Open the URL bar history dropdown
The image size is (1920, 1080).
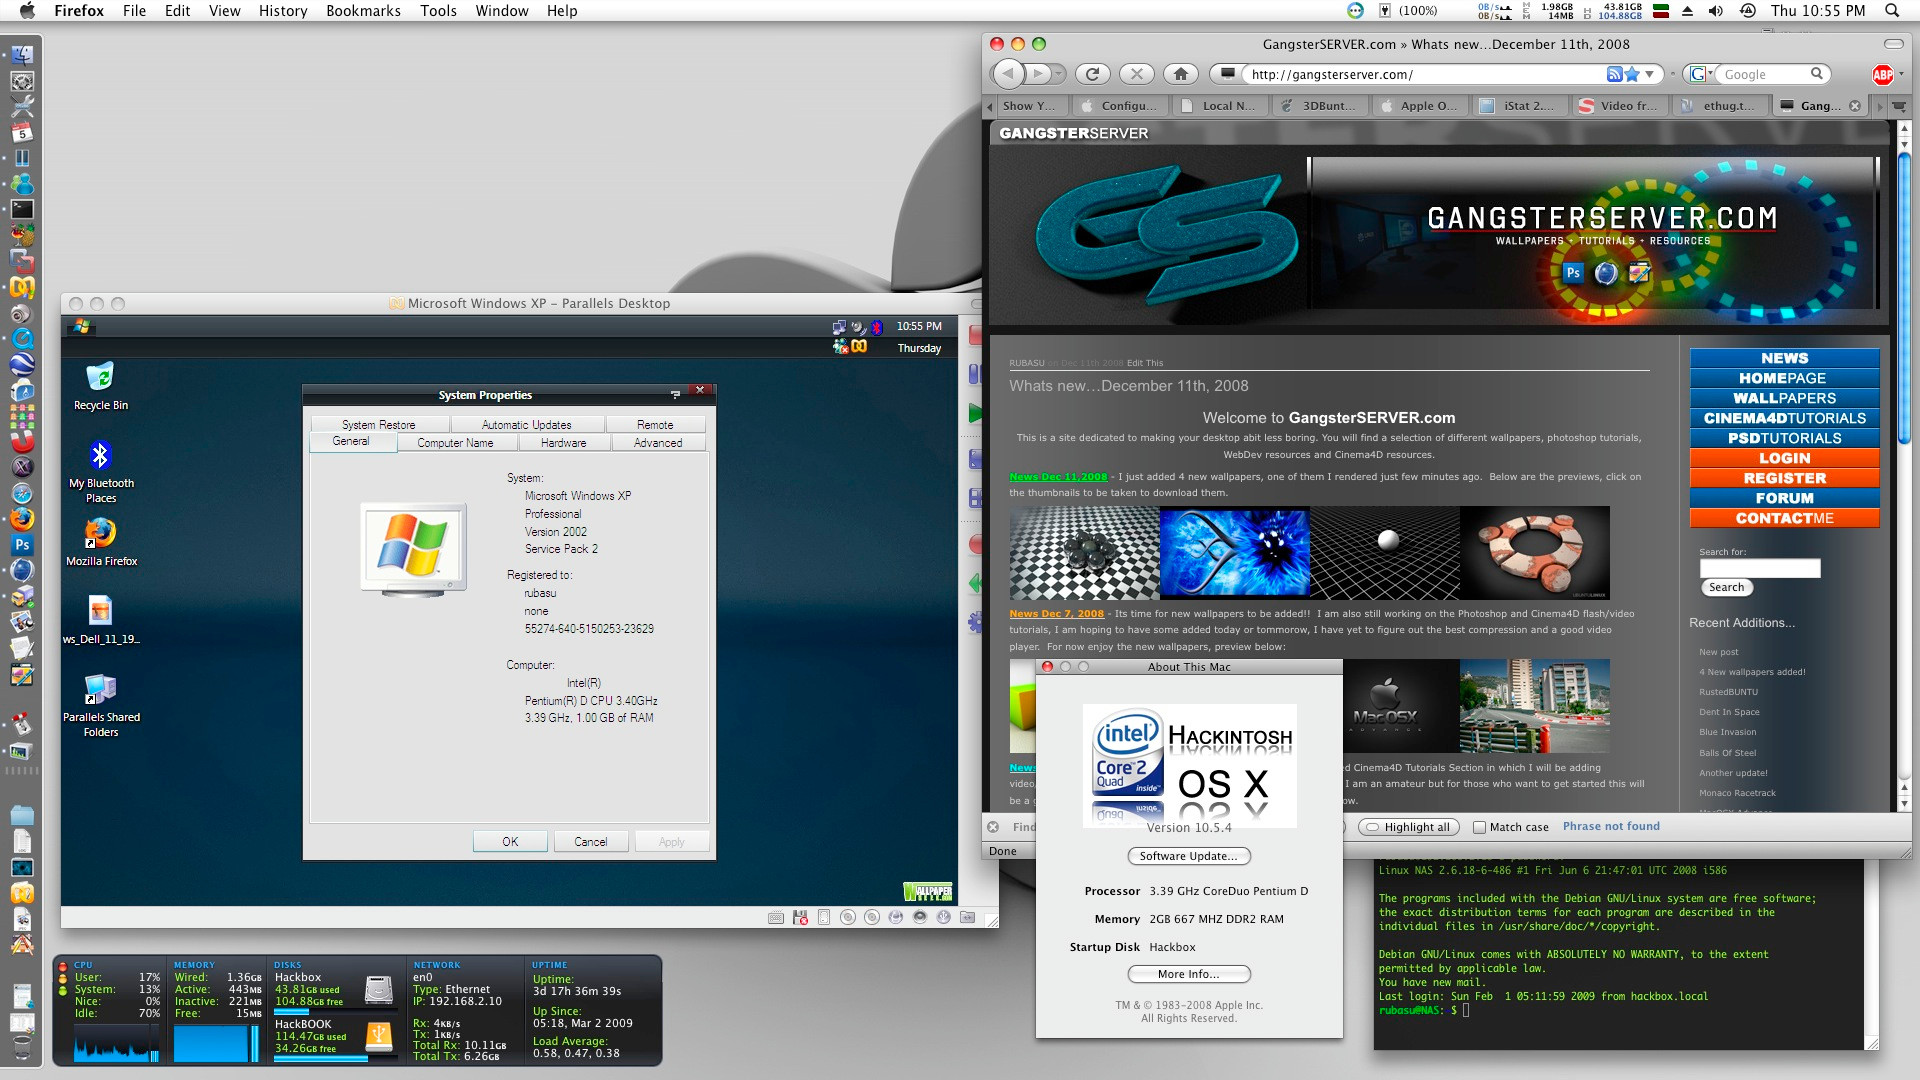click(1650, 74)
